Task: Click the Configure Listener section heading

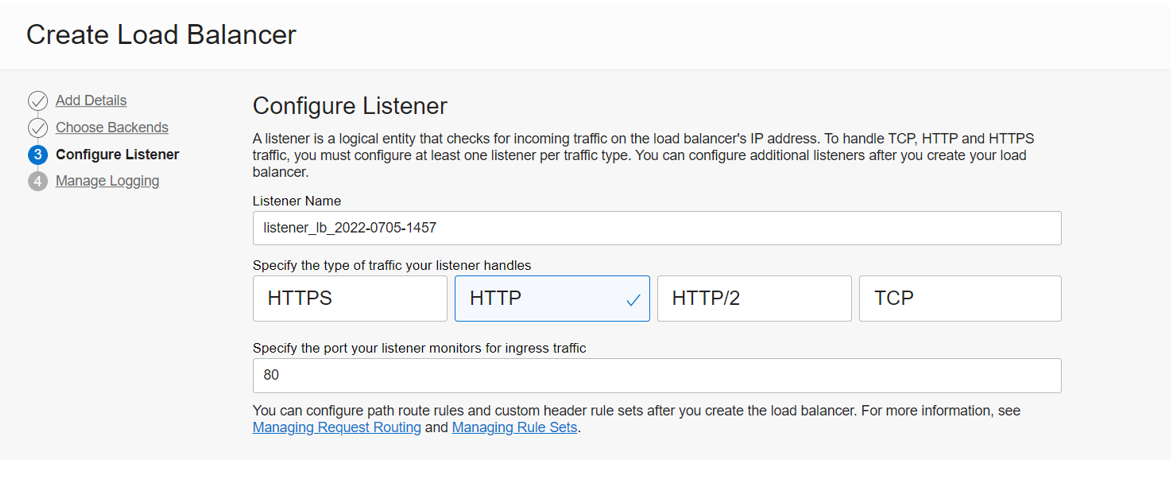Action: coord(350,106)
